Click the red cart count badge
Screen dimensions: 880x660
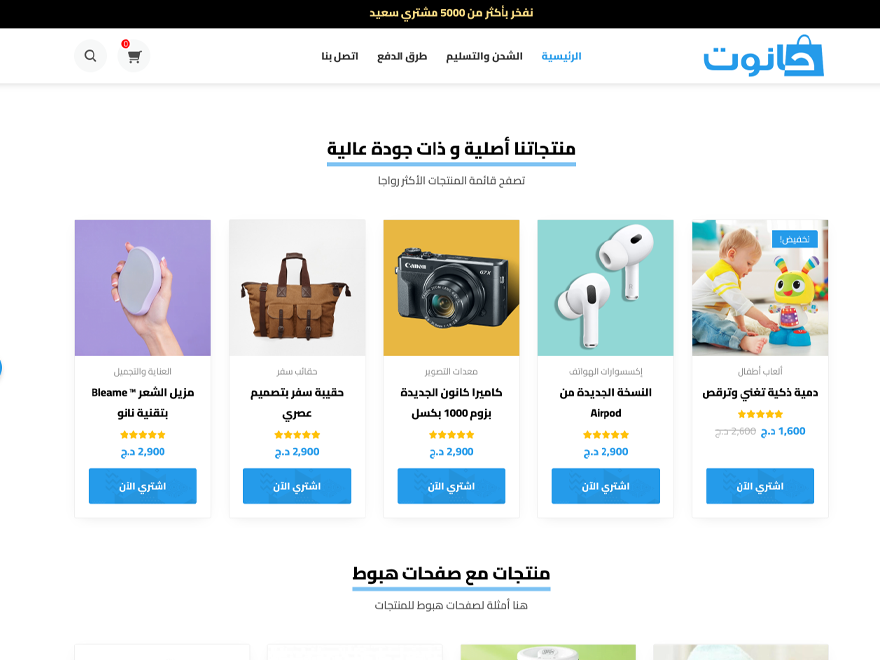125,44
